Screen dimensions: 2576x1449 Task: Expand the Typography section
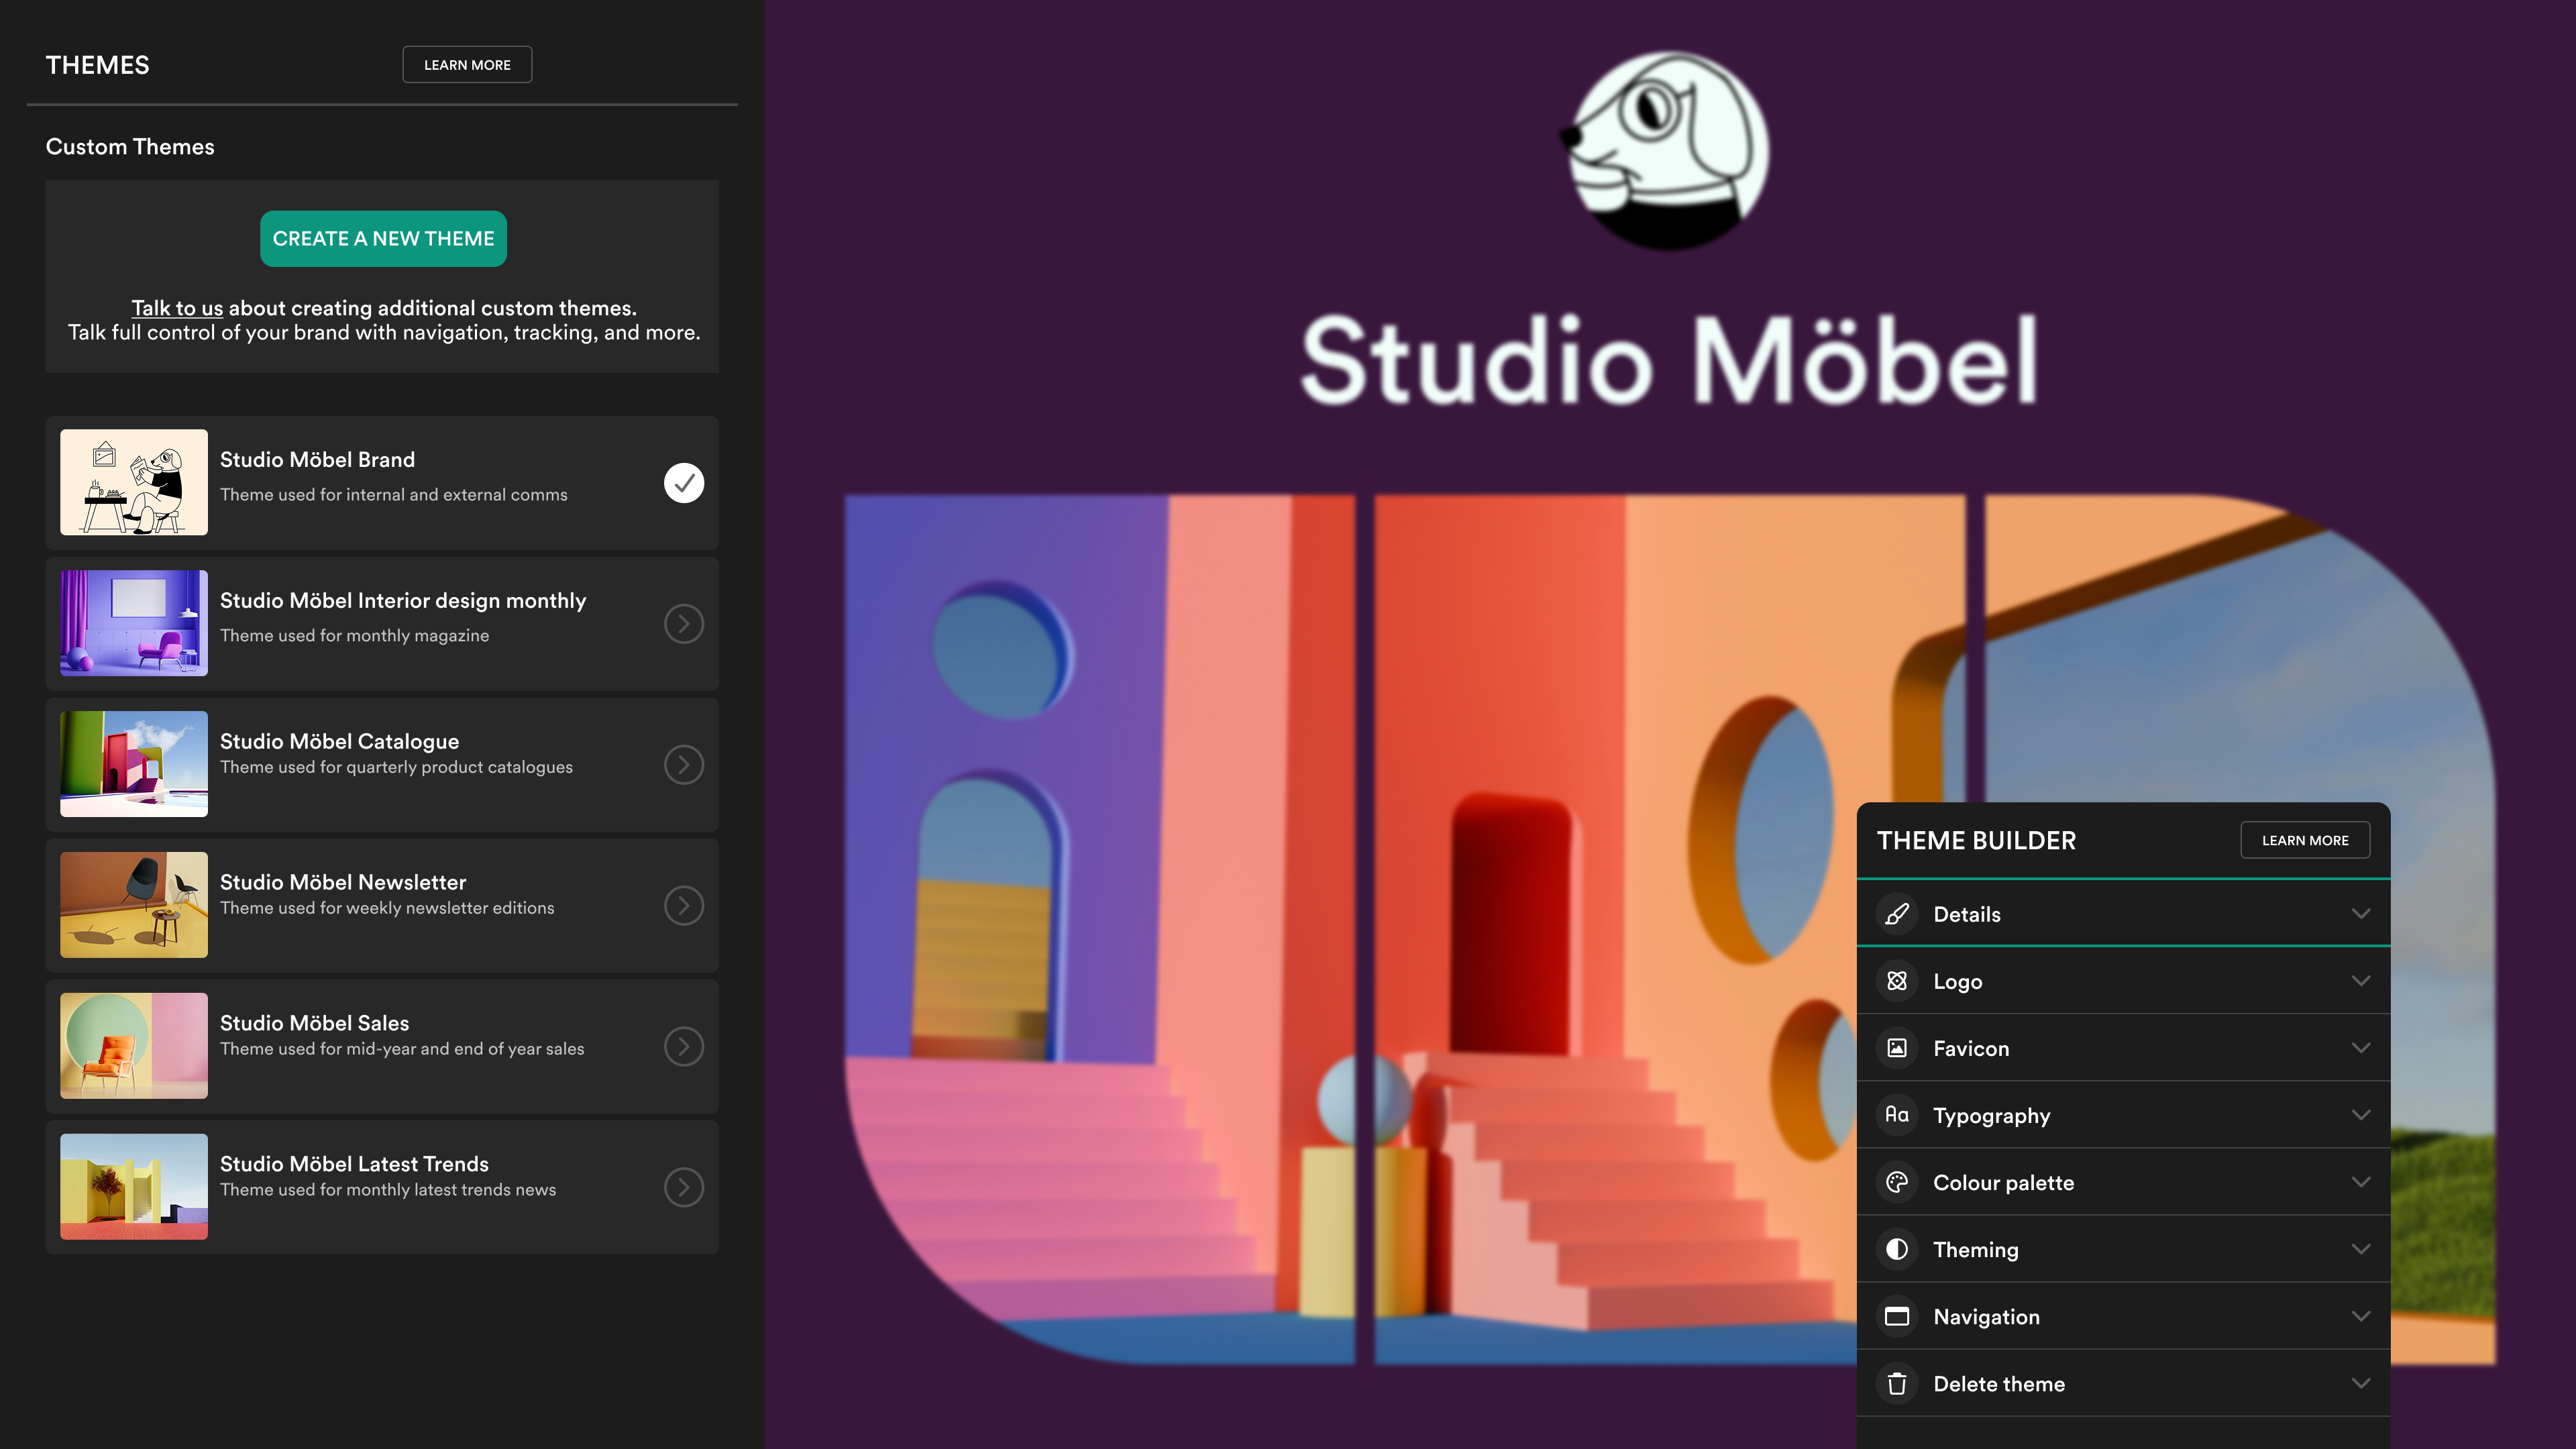2361,1115
